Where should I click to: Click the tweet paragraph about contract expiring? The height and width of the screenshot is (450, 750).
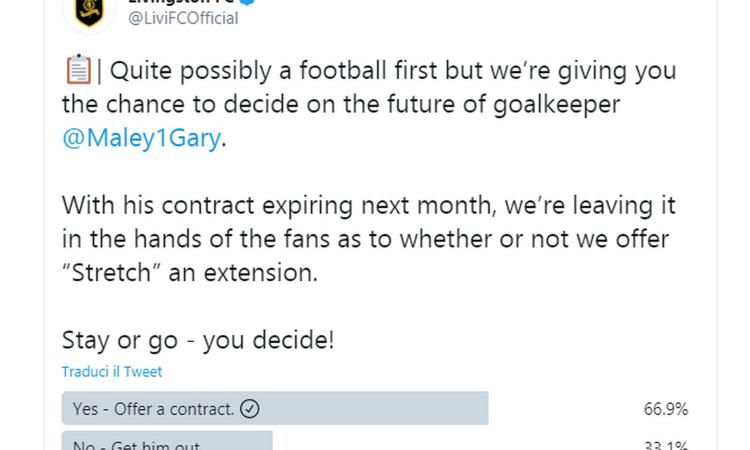coord(368,239)
